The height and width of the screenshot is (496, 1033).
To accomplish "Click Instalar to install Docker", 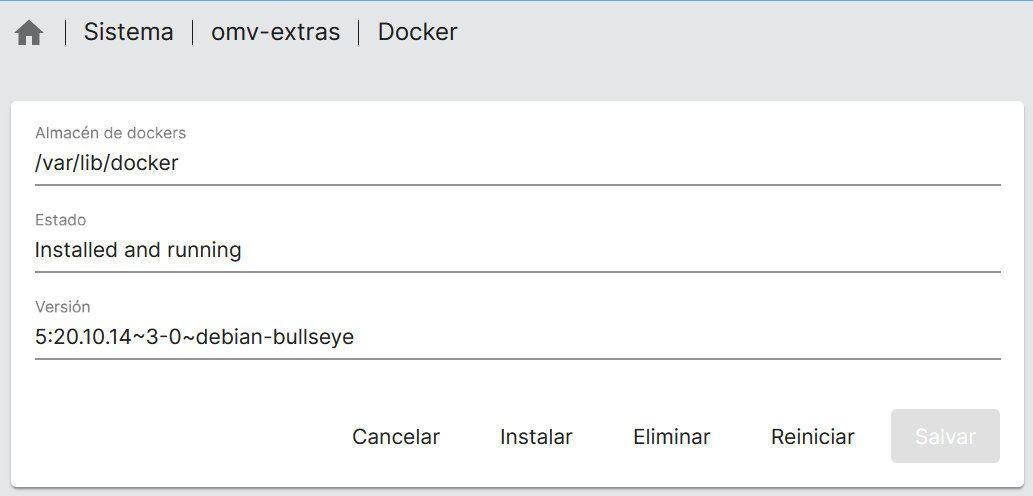I will (x=536, y=437).
